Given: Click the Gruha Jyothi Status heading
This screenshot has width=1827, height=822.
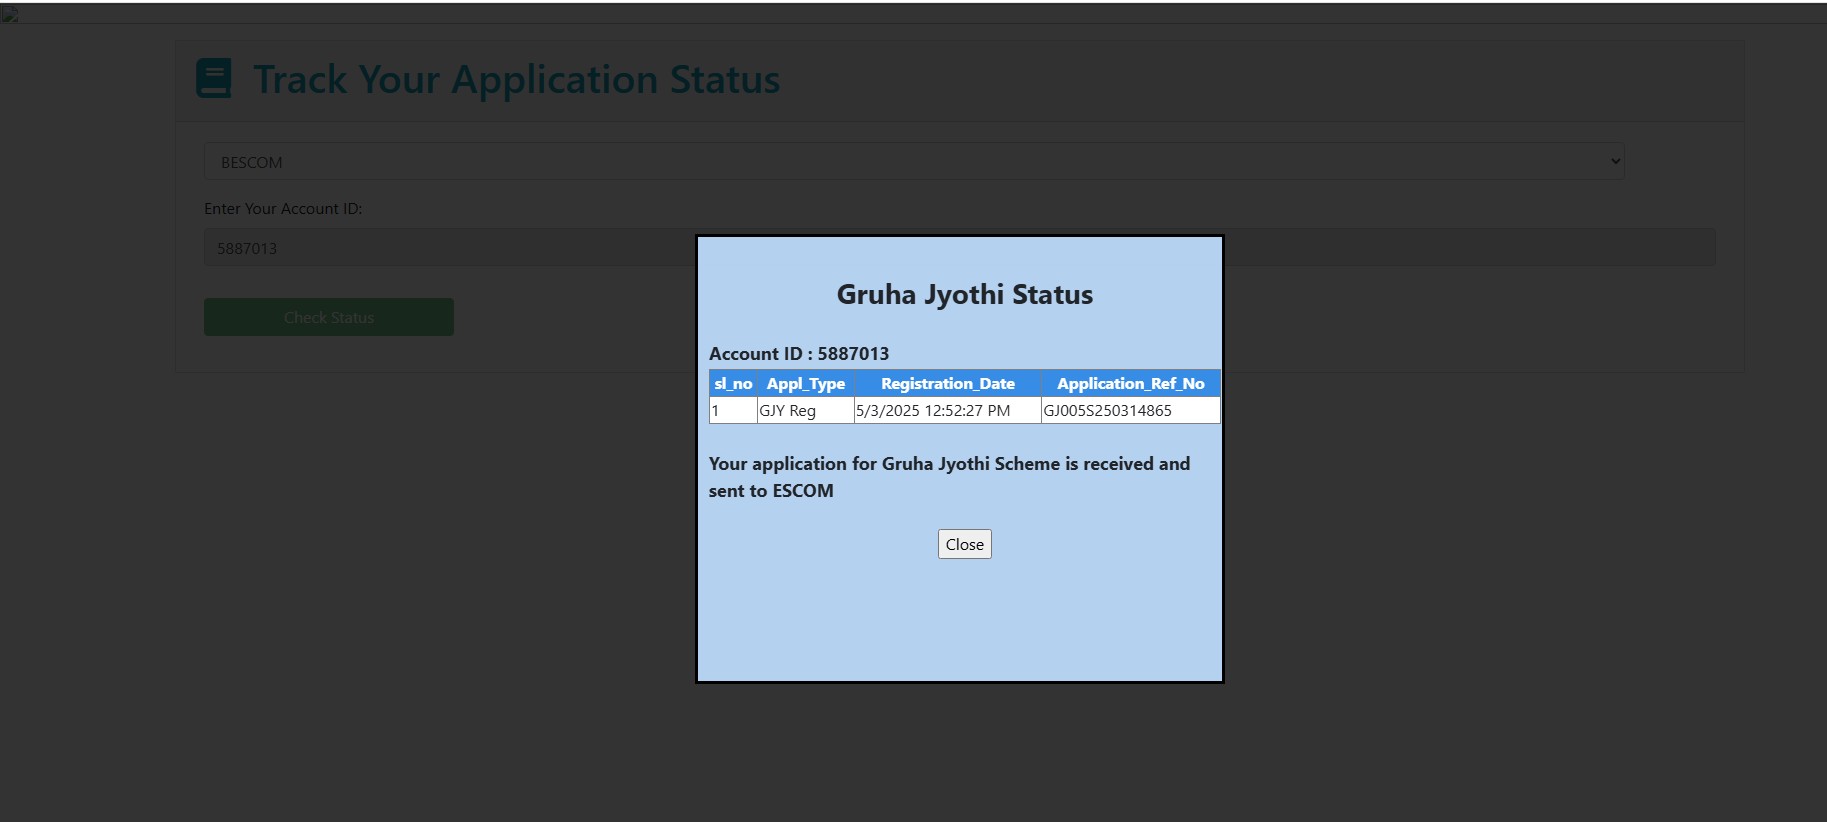Looking at the screenshot, I should [x=964, y=295].
